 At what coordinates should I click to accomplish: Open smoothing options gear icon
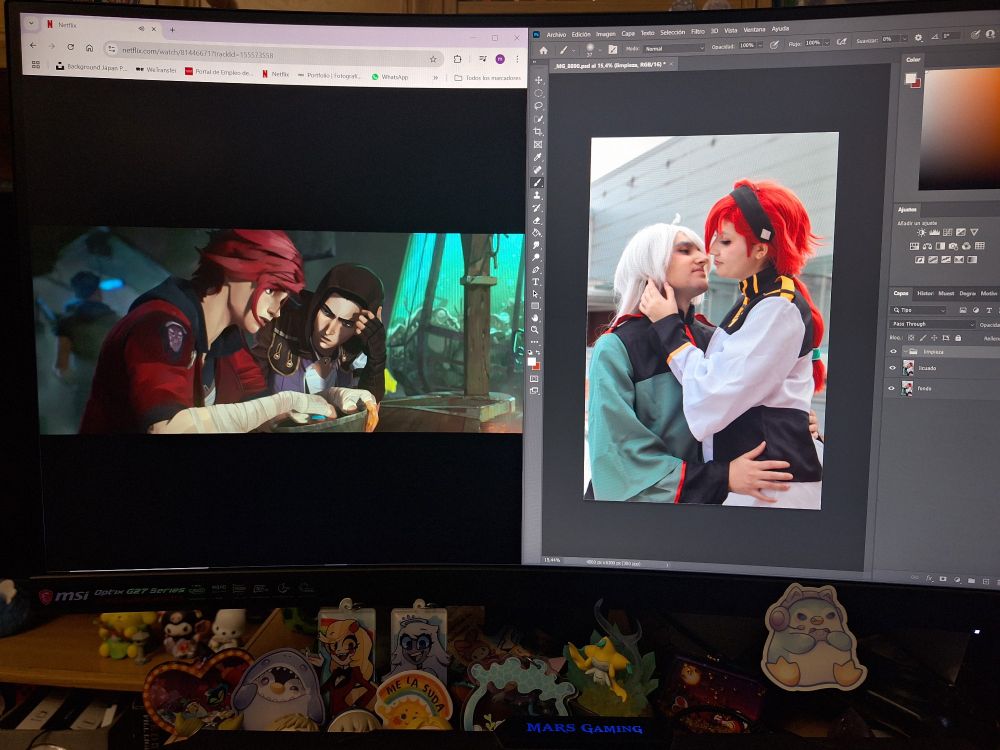click(918, 38)
